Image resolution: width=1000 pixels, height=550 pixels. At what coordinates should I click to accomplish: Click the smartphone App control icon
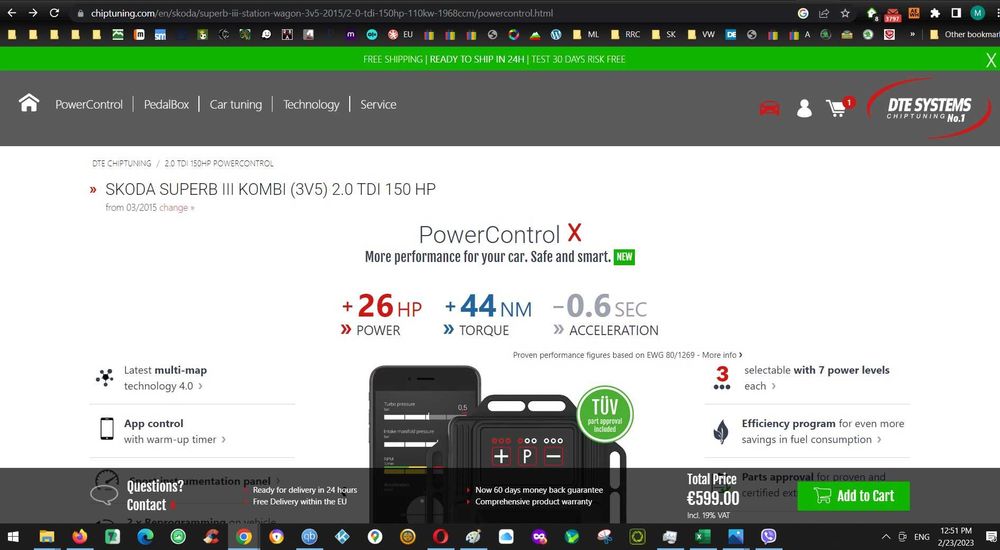107,429
